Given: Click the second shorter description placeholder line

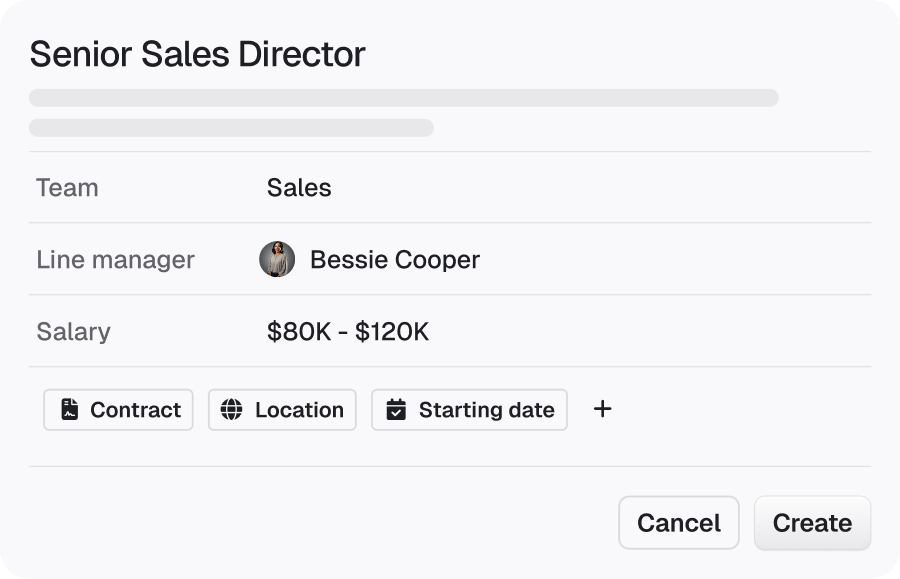Looking at the screenshot, I should [x=231, y=127].
